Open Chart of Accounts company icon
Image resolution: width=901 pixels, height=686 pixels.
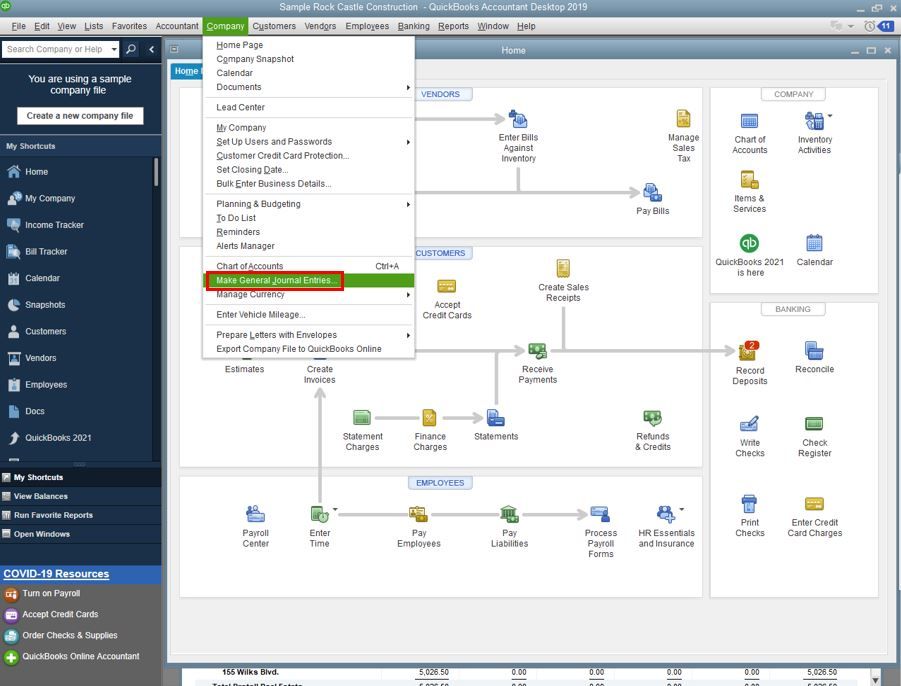click(749, 121)
